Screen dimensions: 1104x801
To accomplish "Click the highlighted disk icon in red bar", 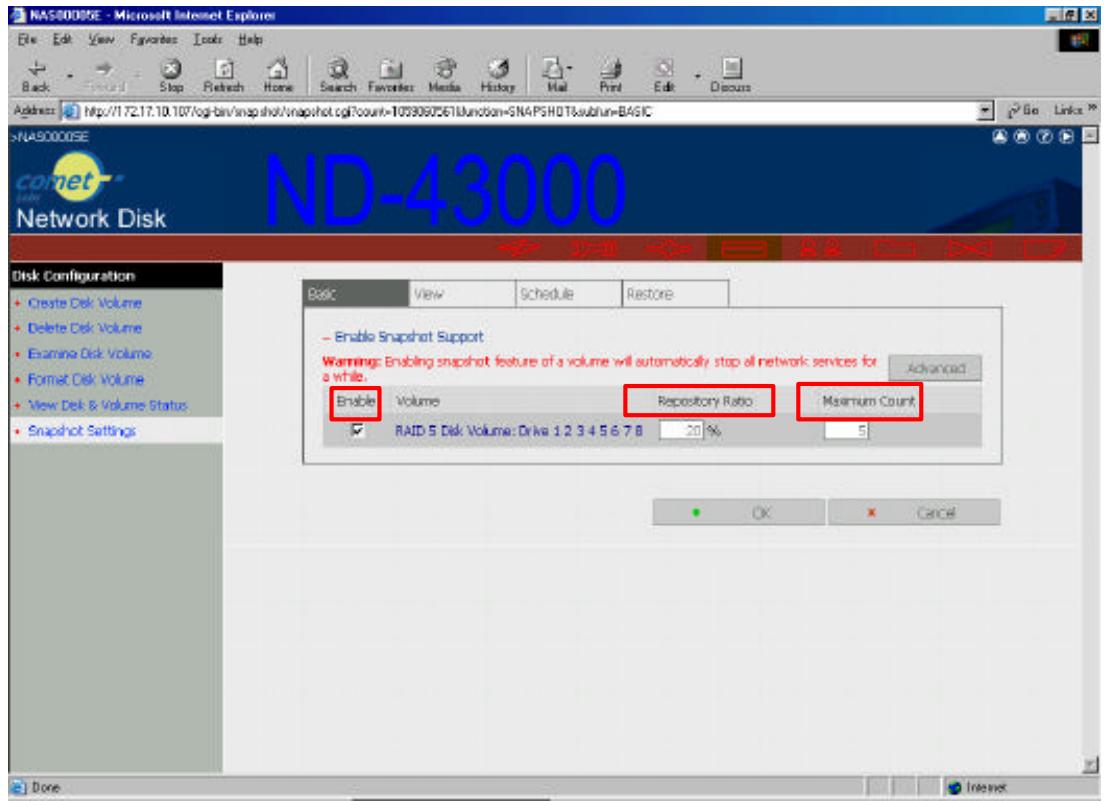I will coord(744,248).
